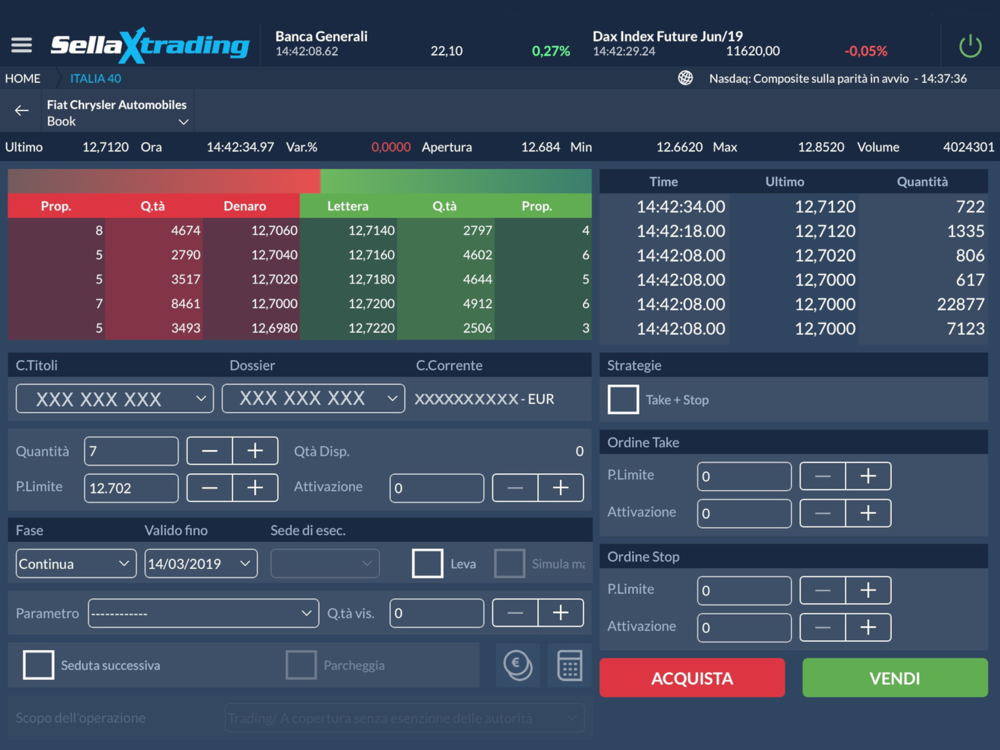This screenshot has height=750, width=1000.
Task: Click the Ordine Take Attivazione input
Action: pos(744,513)
